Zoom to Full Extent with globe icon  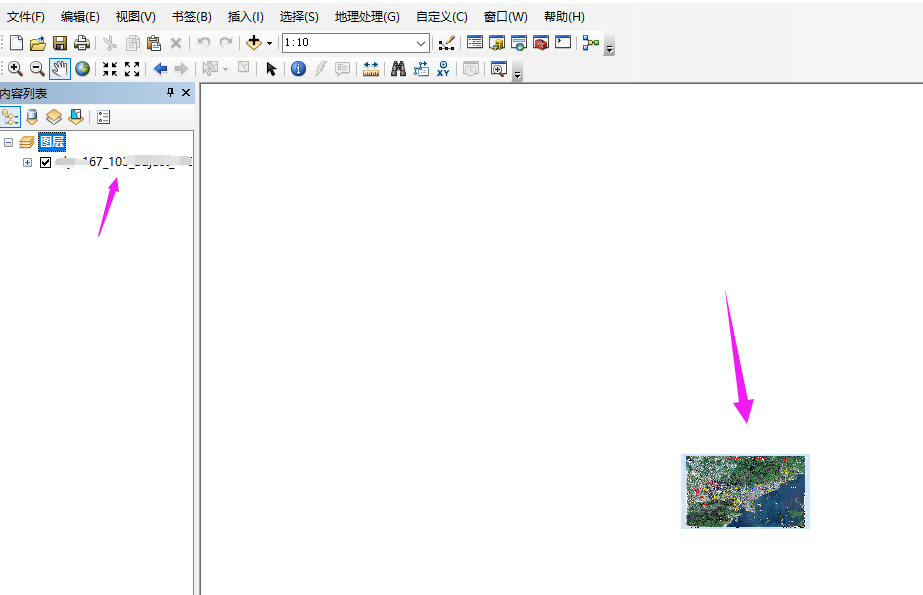pyautogui.click(x=82, y=68)
